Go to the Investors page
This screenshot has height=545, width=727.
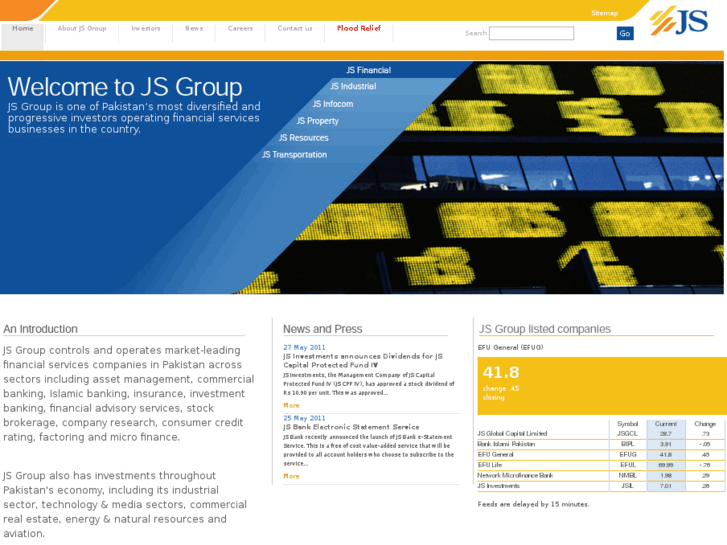click(146, 28)
